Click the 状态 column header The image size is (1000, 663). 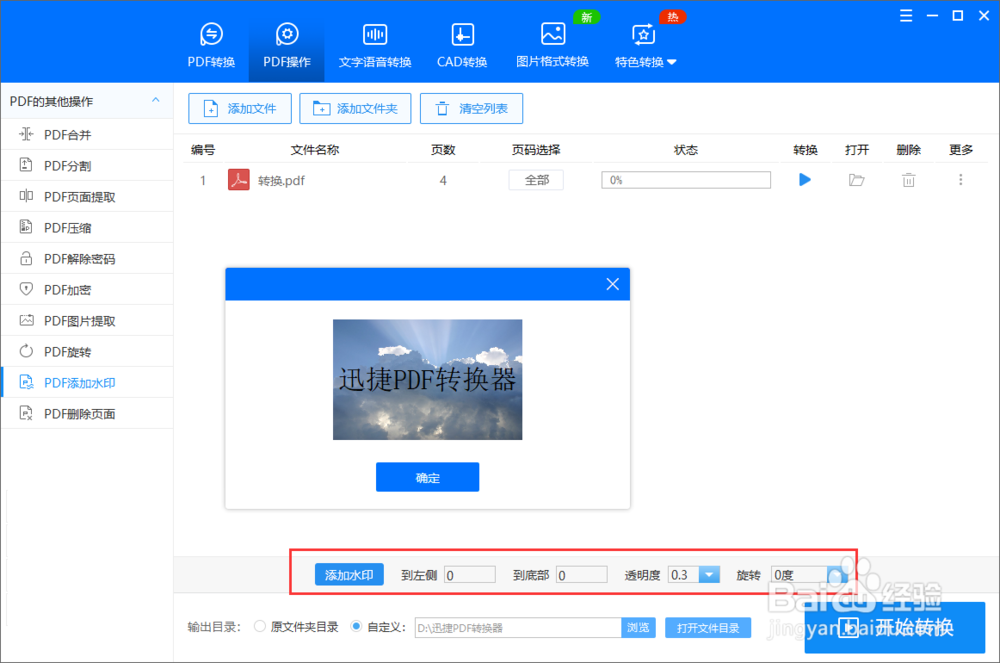(x=686, y=150)
